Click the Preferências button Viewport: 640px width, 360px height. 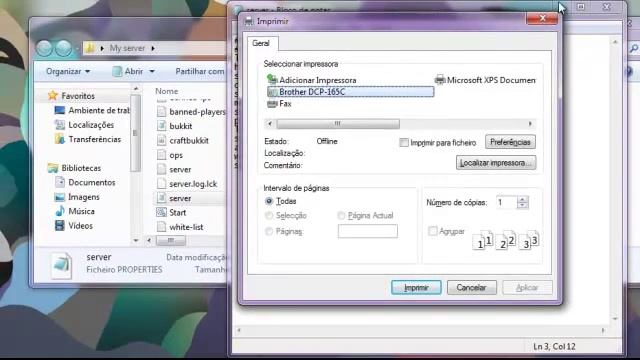[x=510, y=142]
